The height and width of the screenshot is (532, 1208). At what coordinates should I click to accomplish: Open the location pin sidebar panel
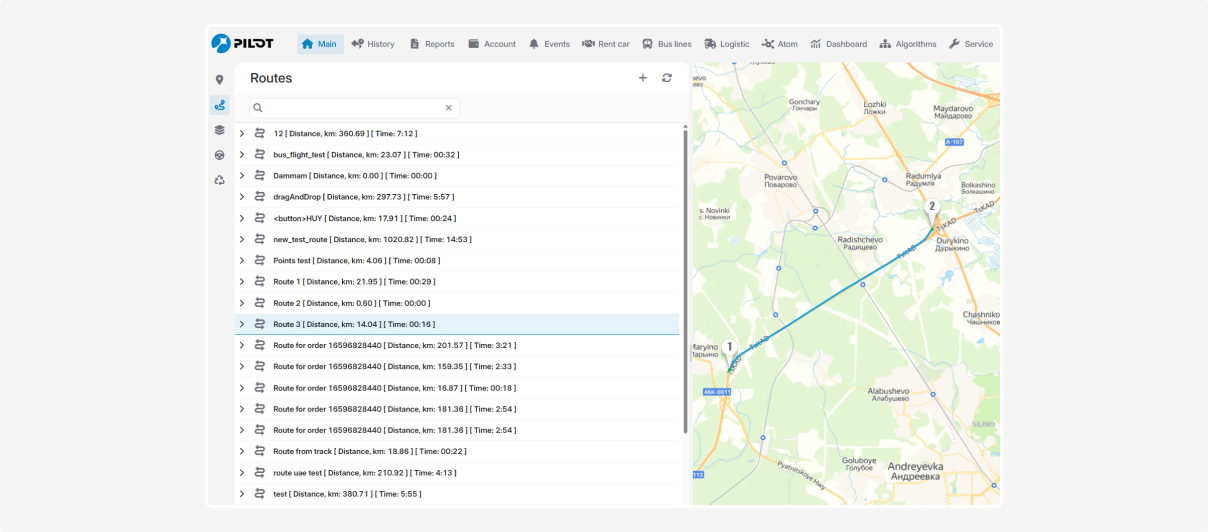219,80
